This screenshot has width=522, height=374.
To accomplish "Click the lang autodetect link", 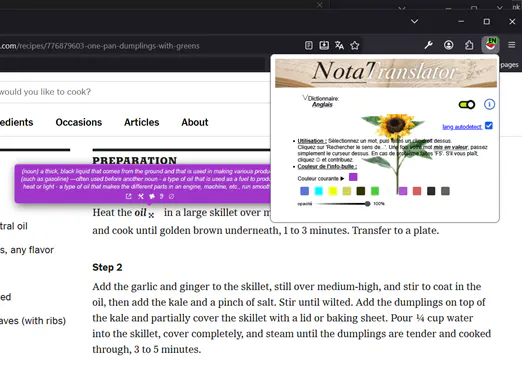I will tap(462, 127).
